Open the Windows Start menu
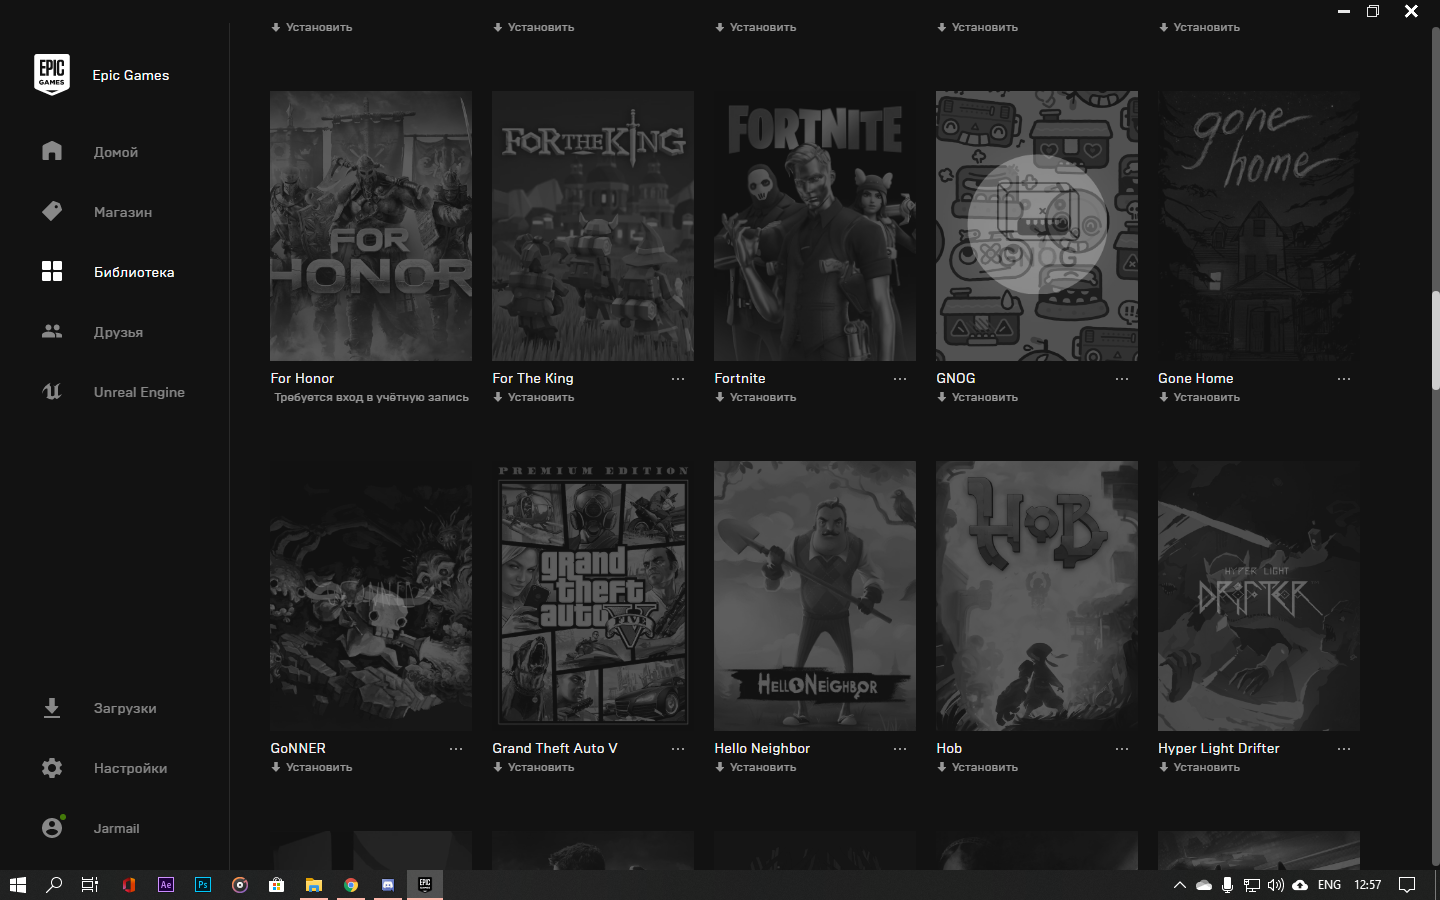 click(18, 885)
